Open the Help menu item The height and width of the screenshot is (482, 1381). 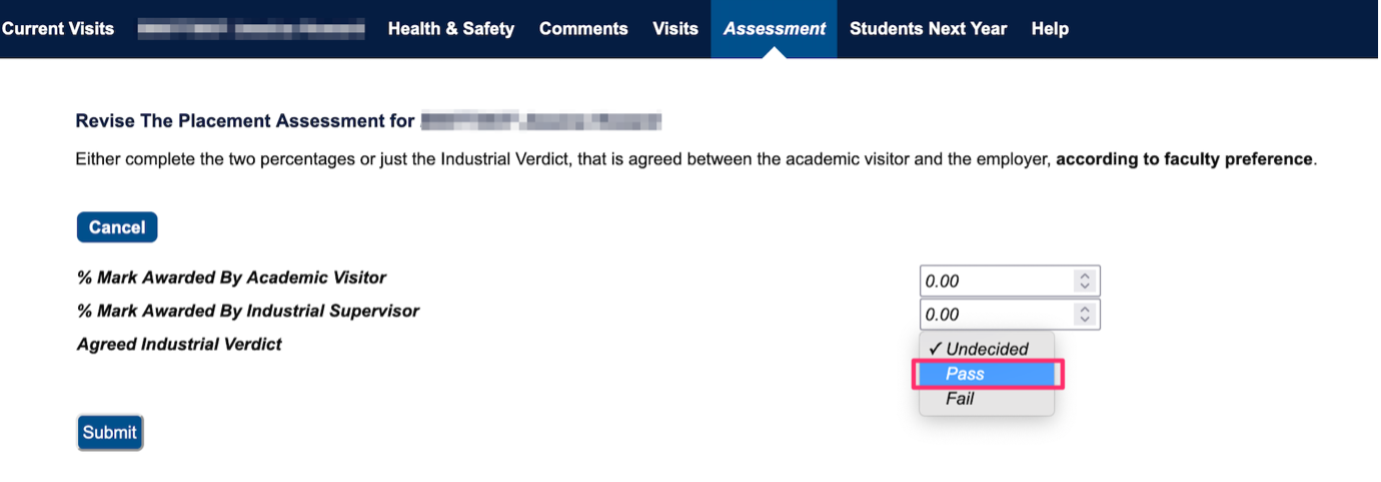coord(1050,29)
